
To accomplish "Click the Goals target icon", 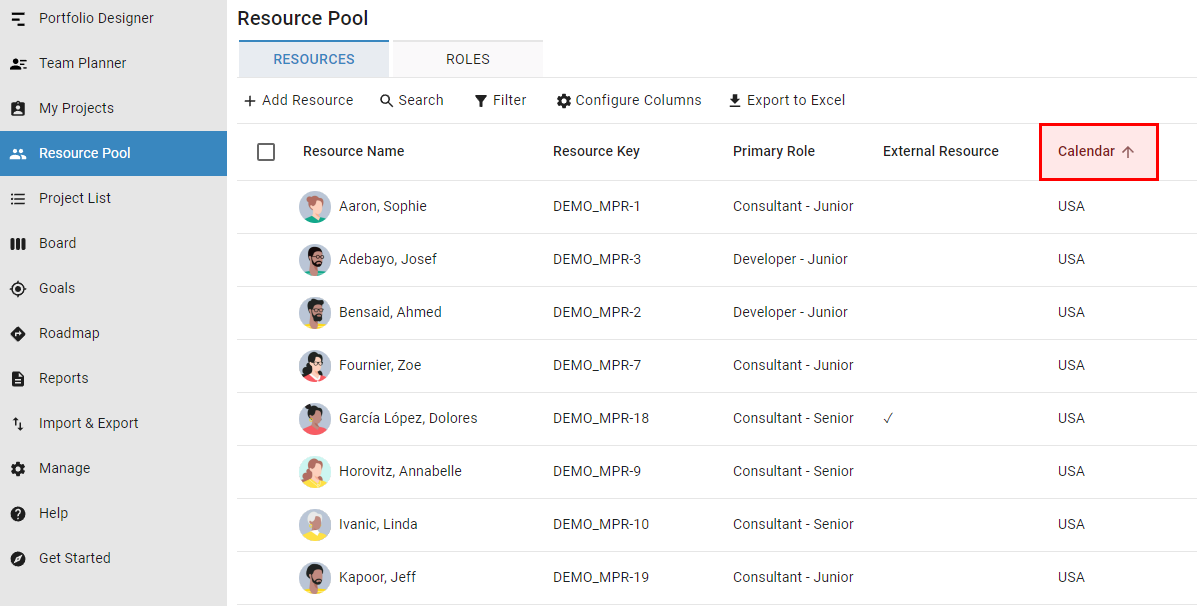I will point(18,289).
